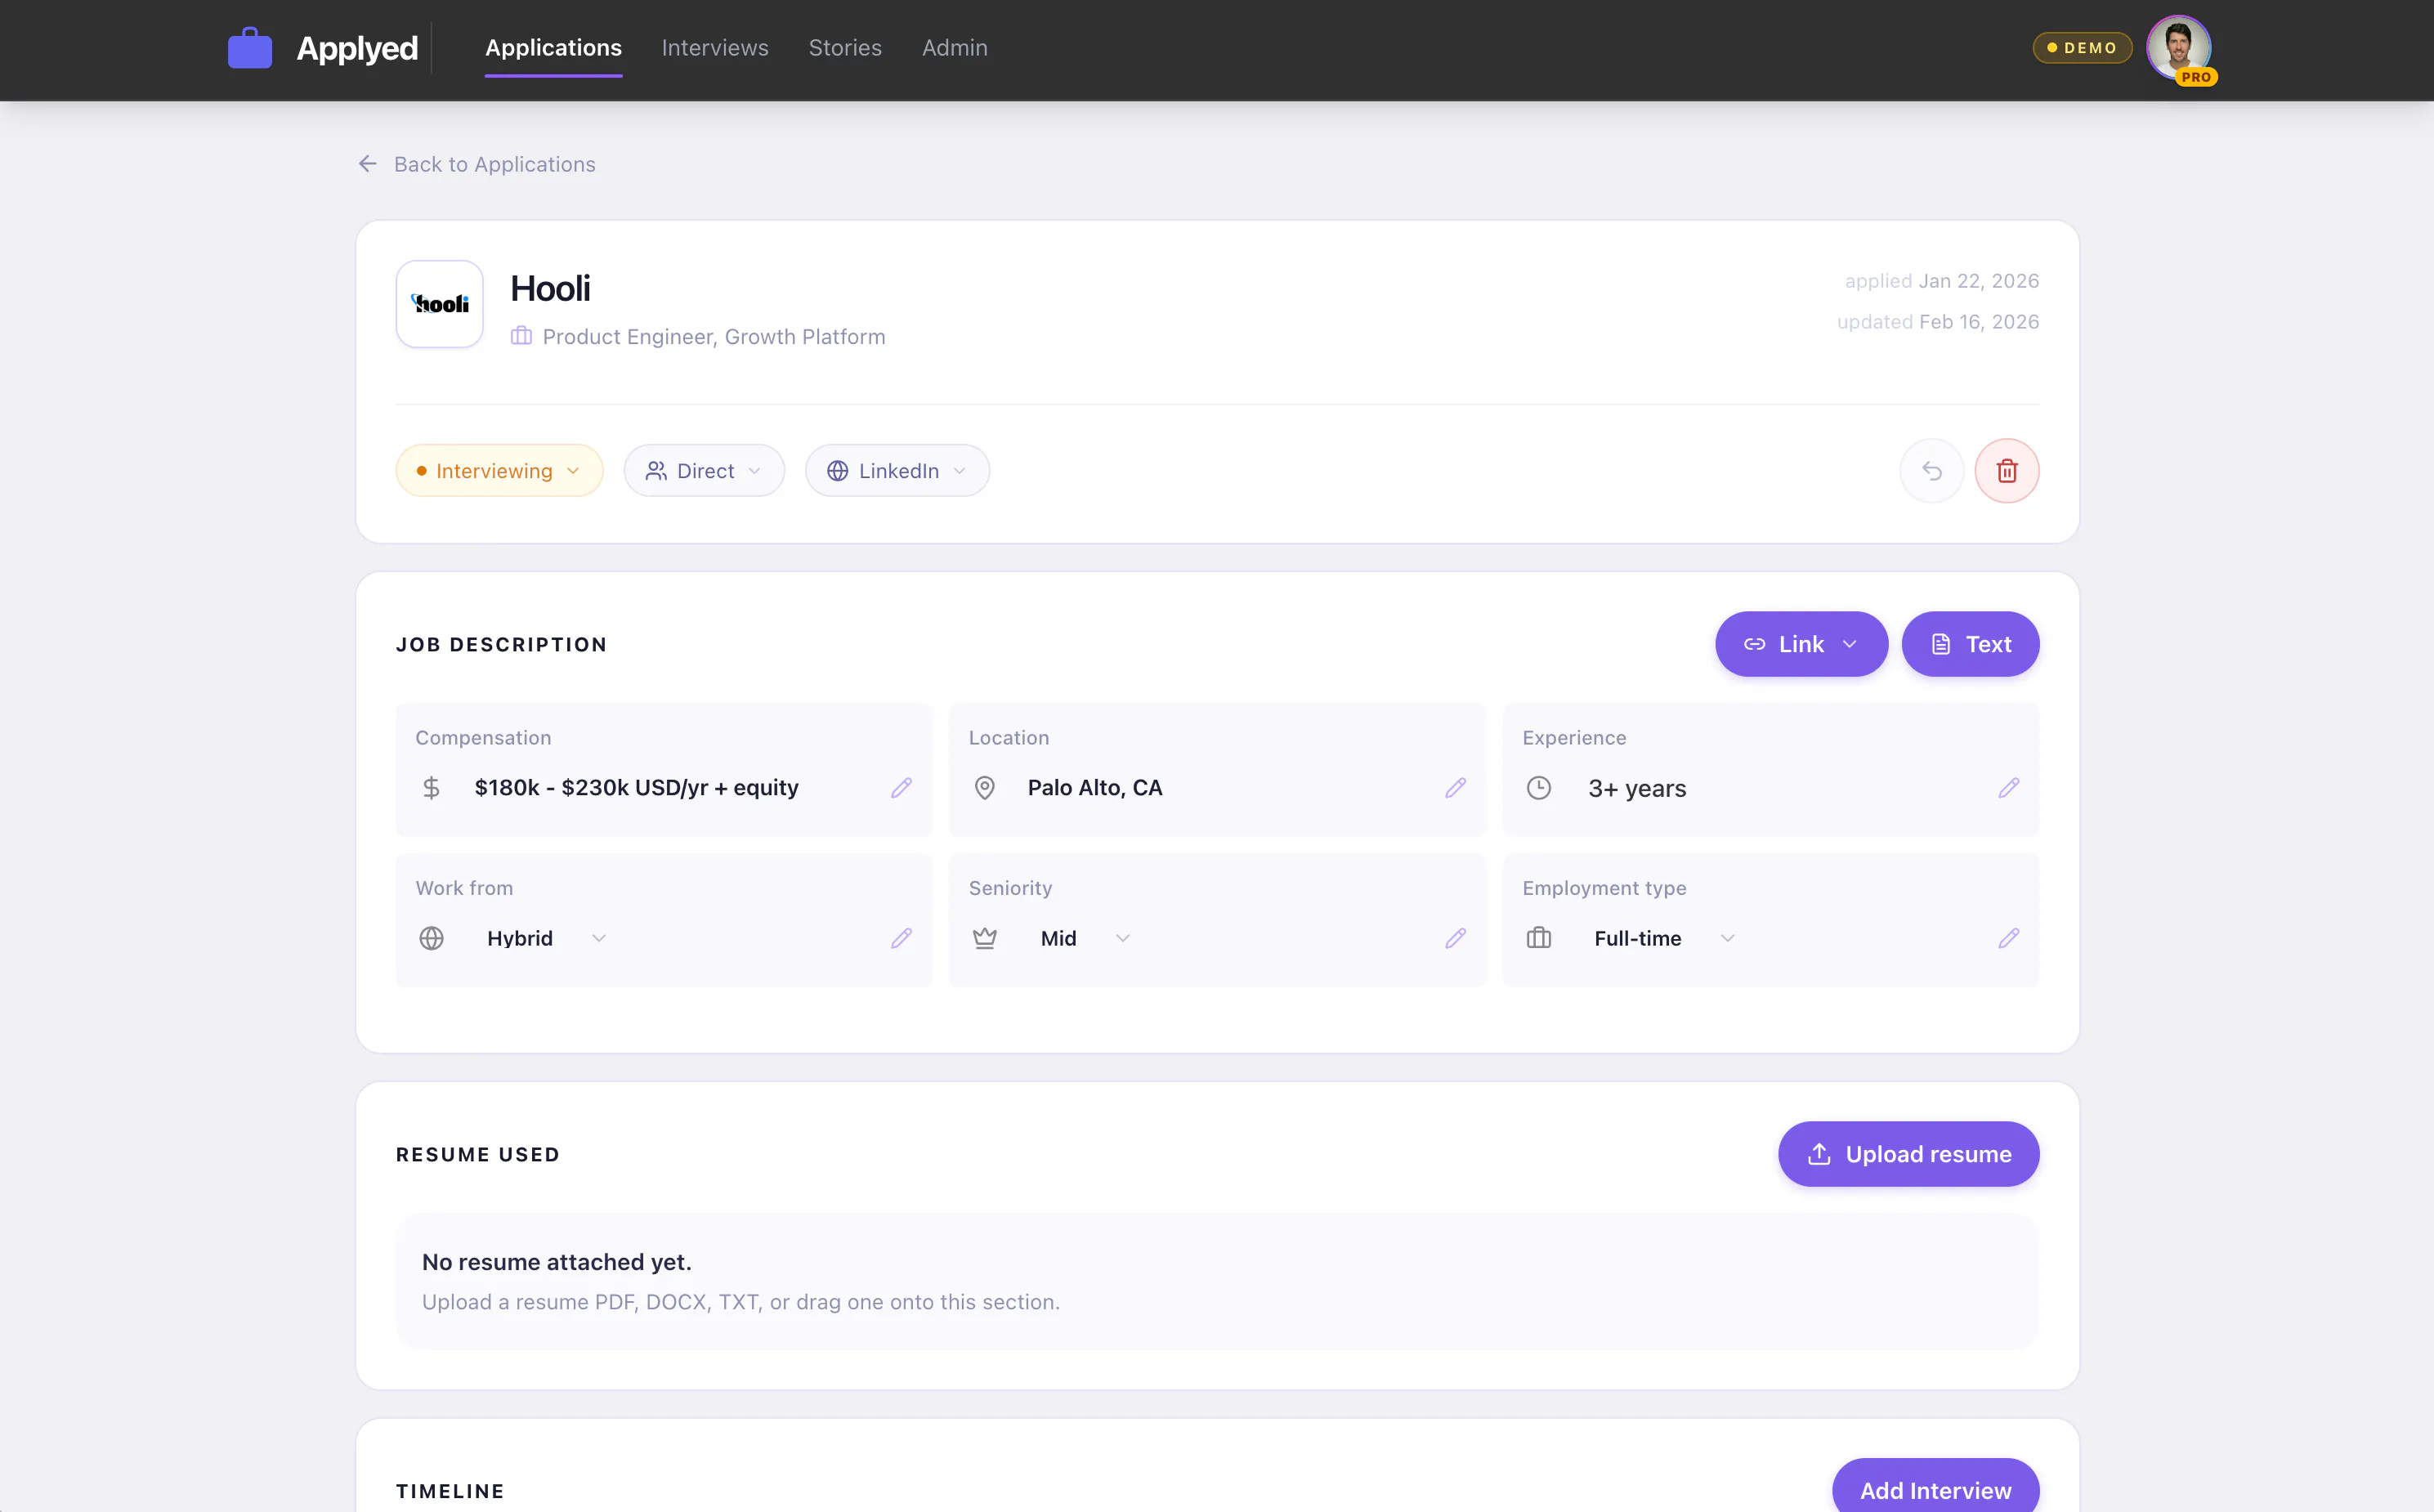This screenshot has height=1512, width=2434.
Task: Open the Link job description dropdown
Action: click(x=1801, y=644)
